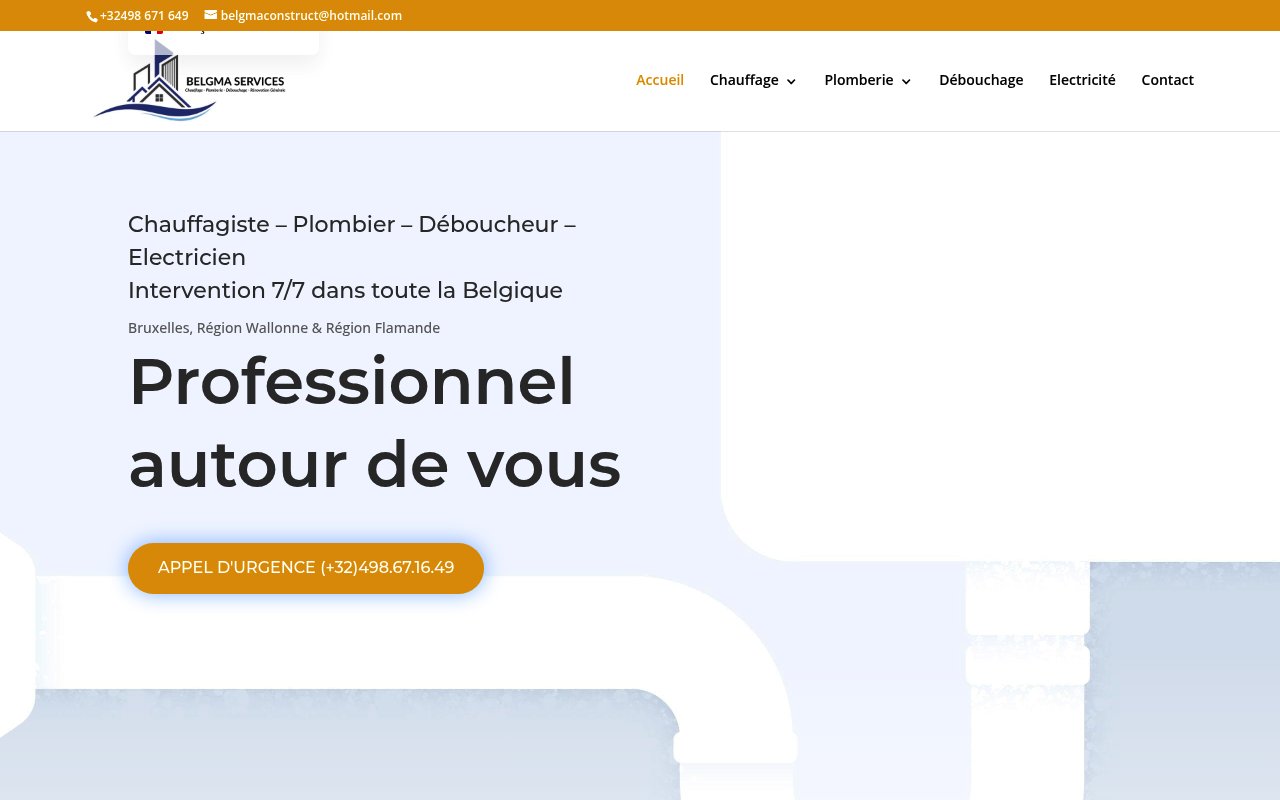Click the "Intervention 7/7 dans toute la Belgique" line
This screenshot has width=1280, height=800.
point(345,290)
